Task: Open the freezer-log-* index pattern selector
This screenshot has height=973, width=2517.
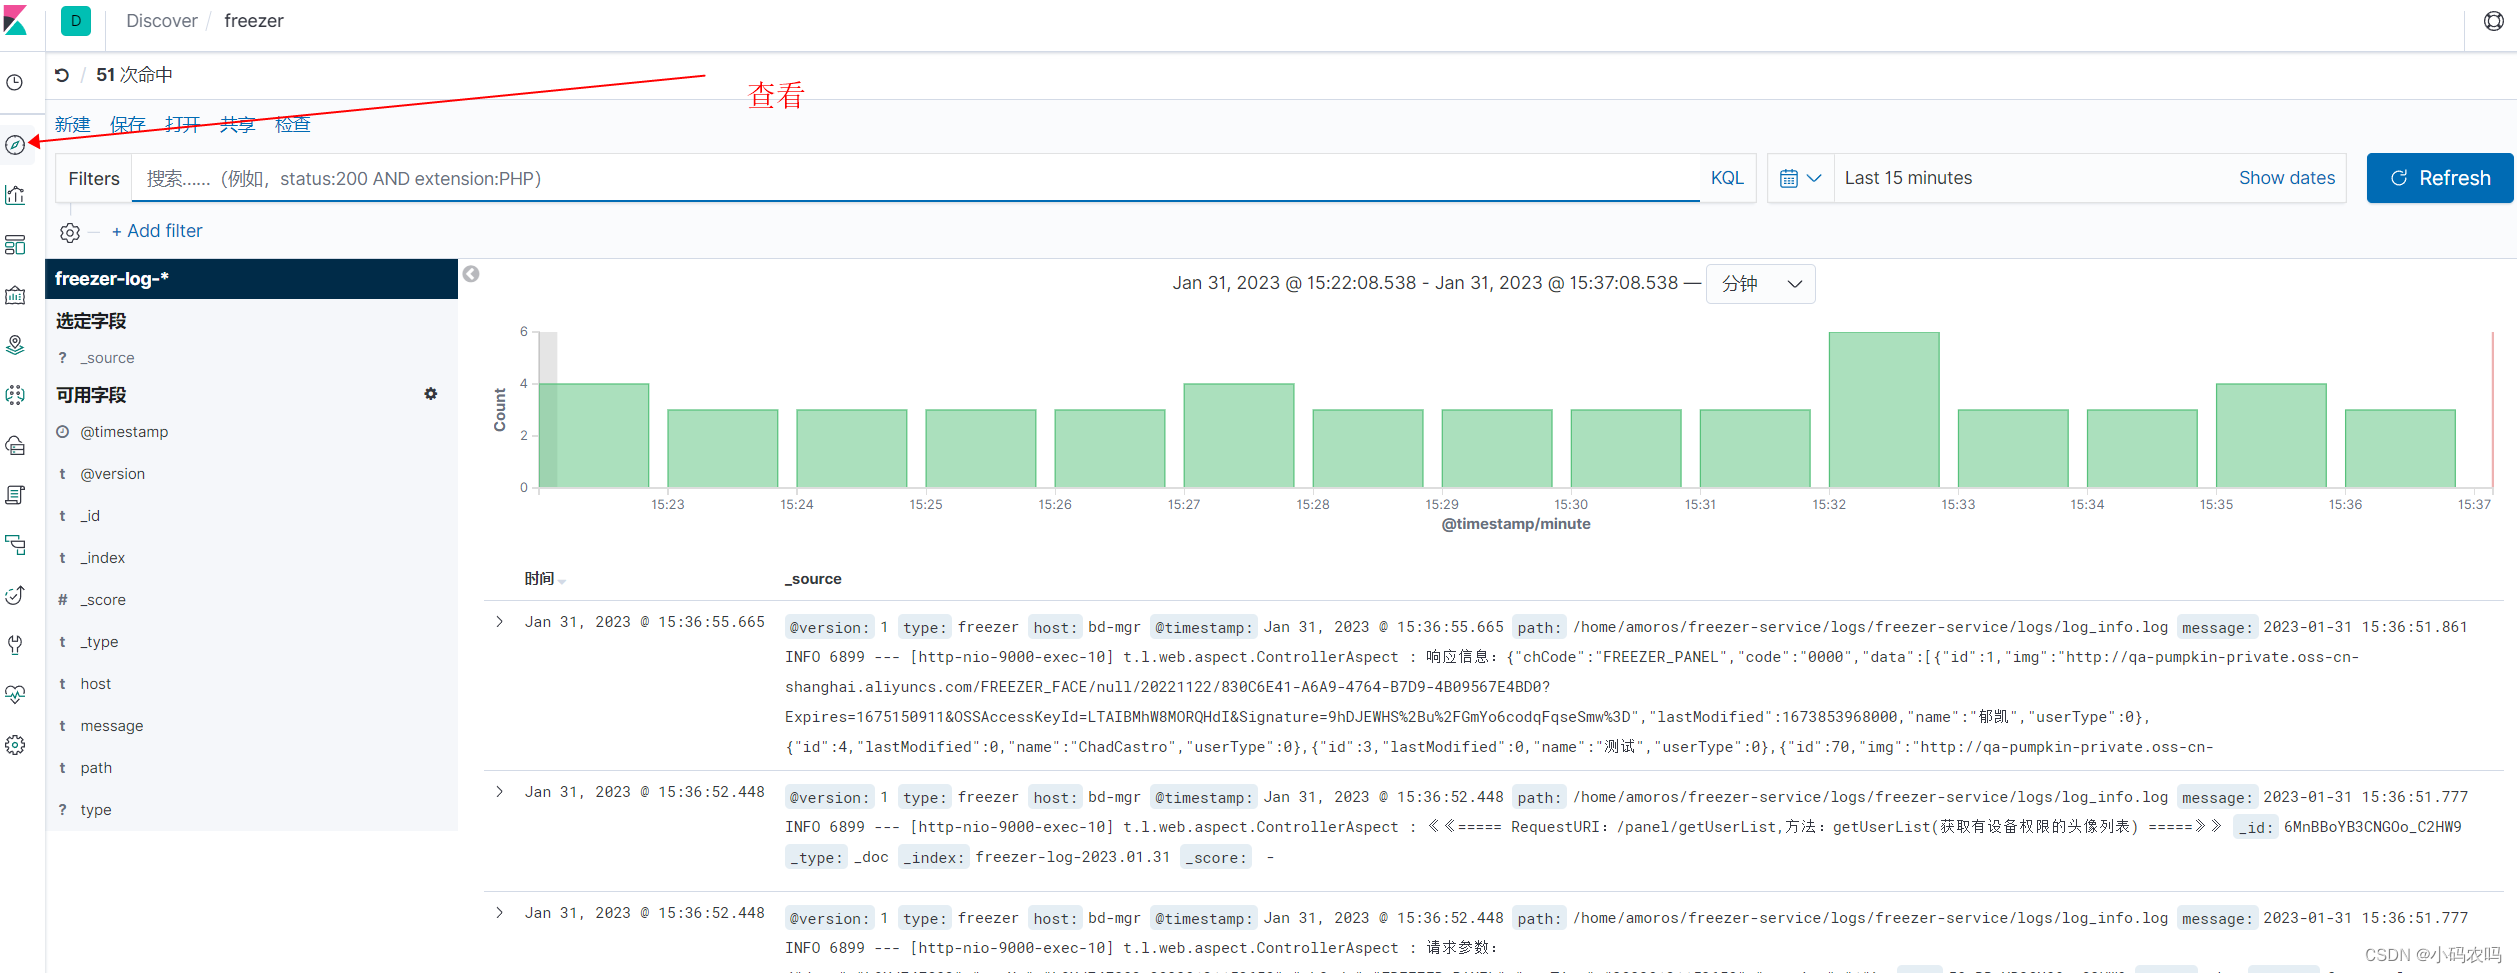Action: tap(251, 279)
